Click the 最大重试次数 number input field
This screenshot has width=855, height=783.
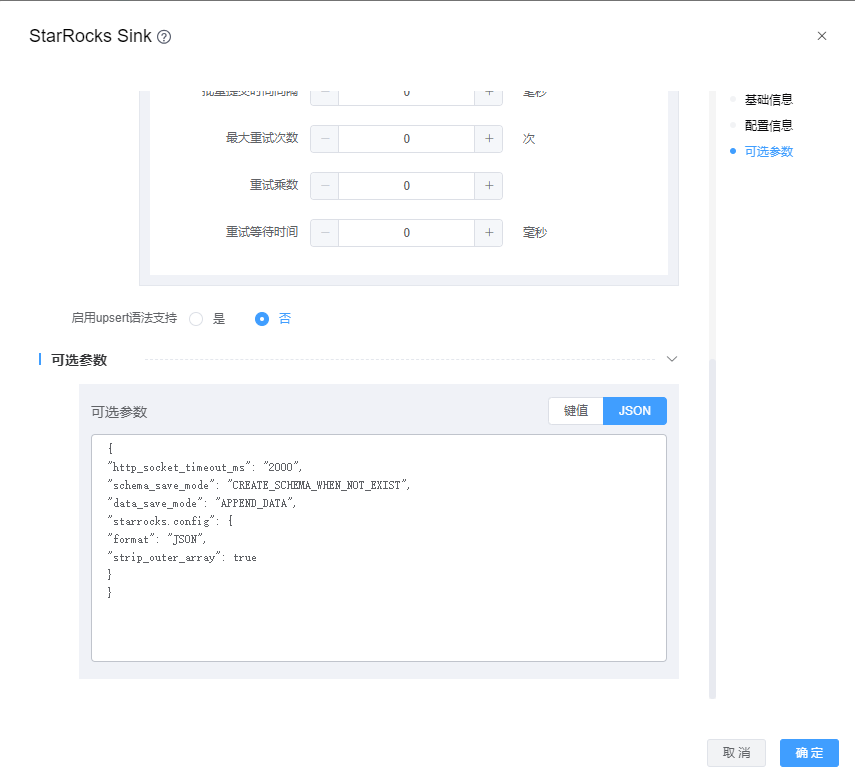[x=406, y=139]
